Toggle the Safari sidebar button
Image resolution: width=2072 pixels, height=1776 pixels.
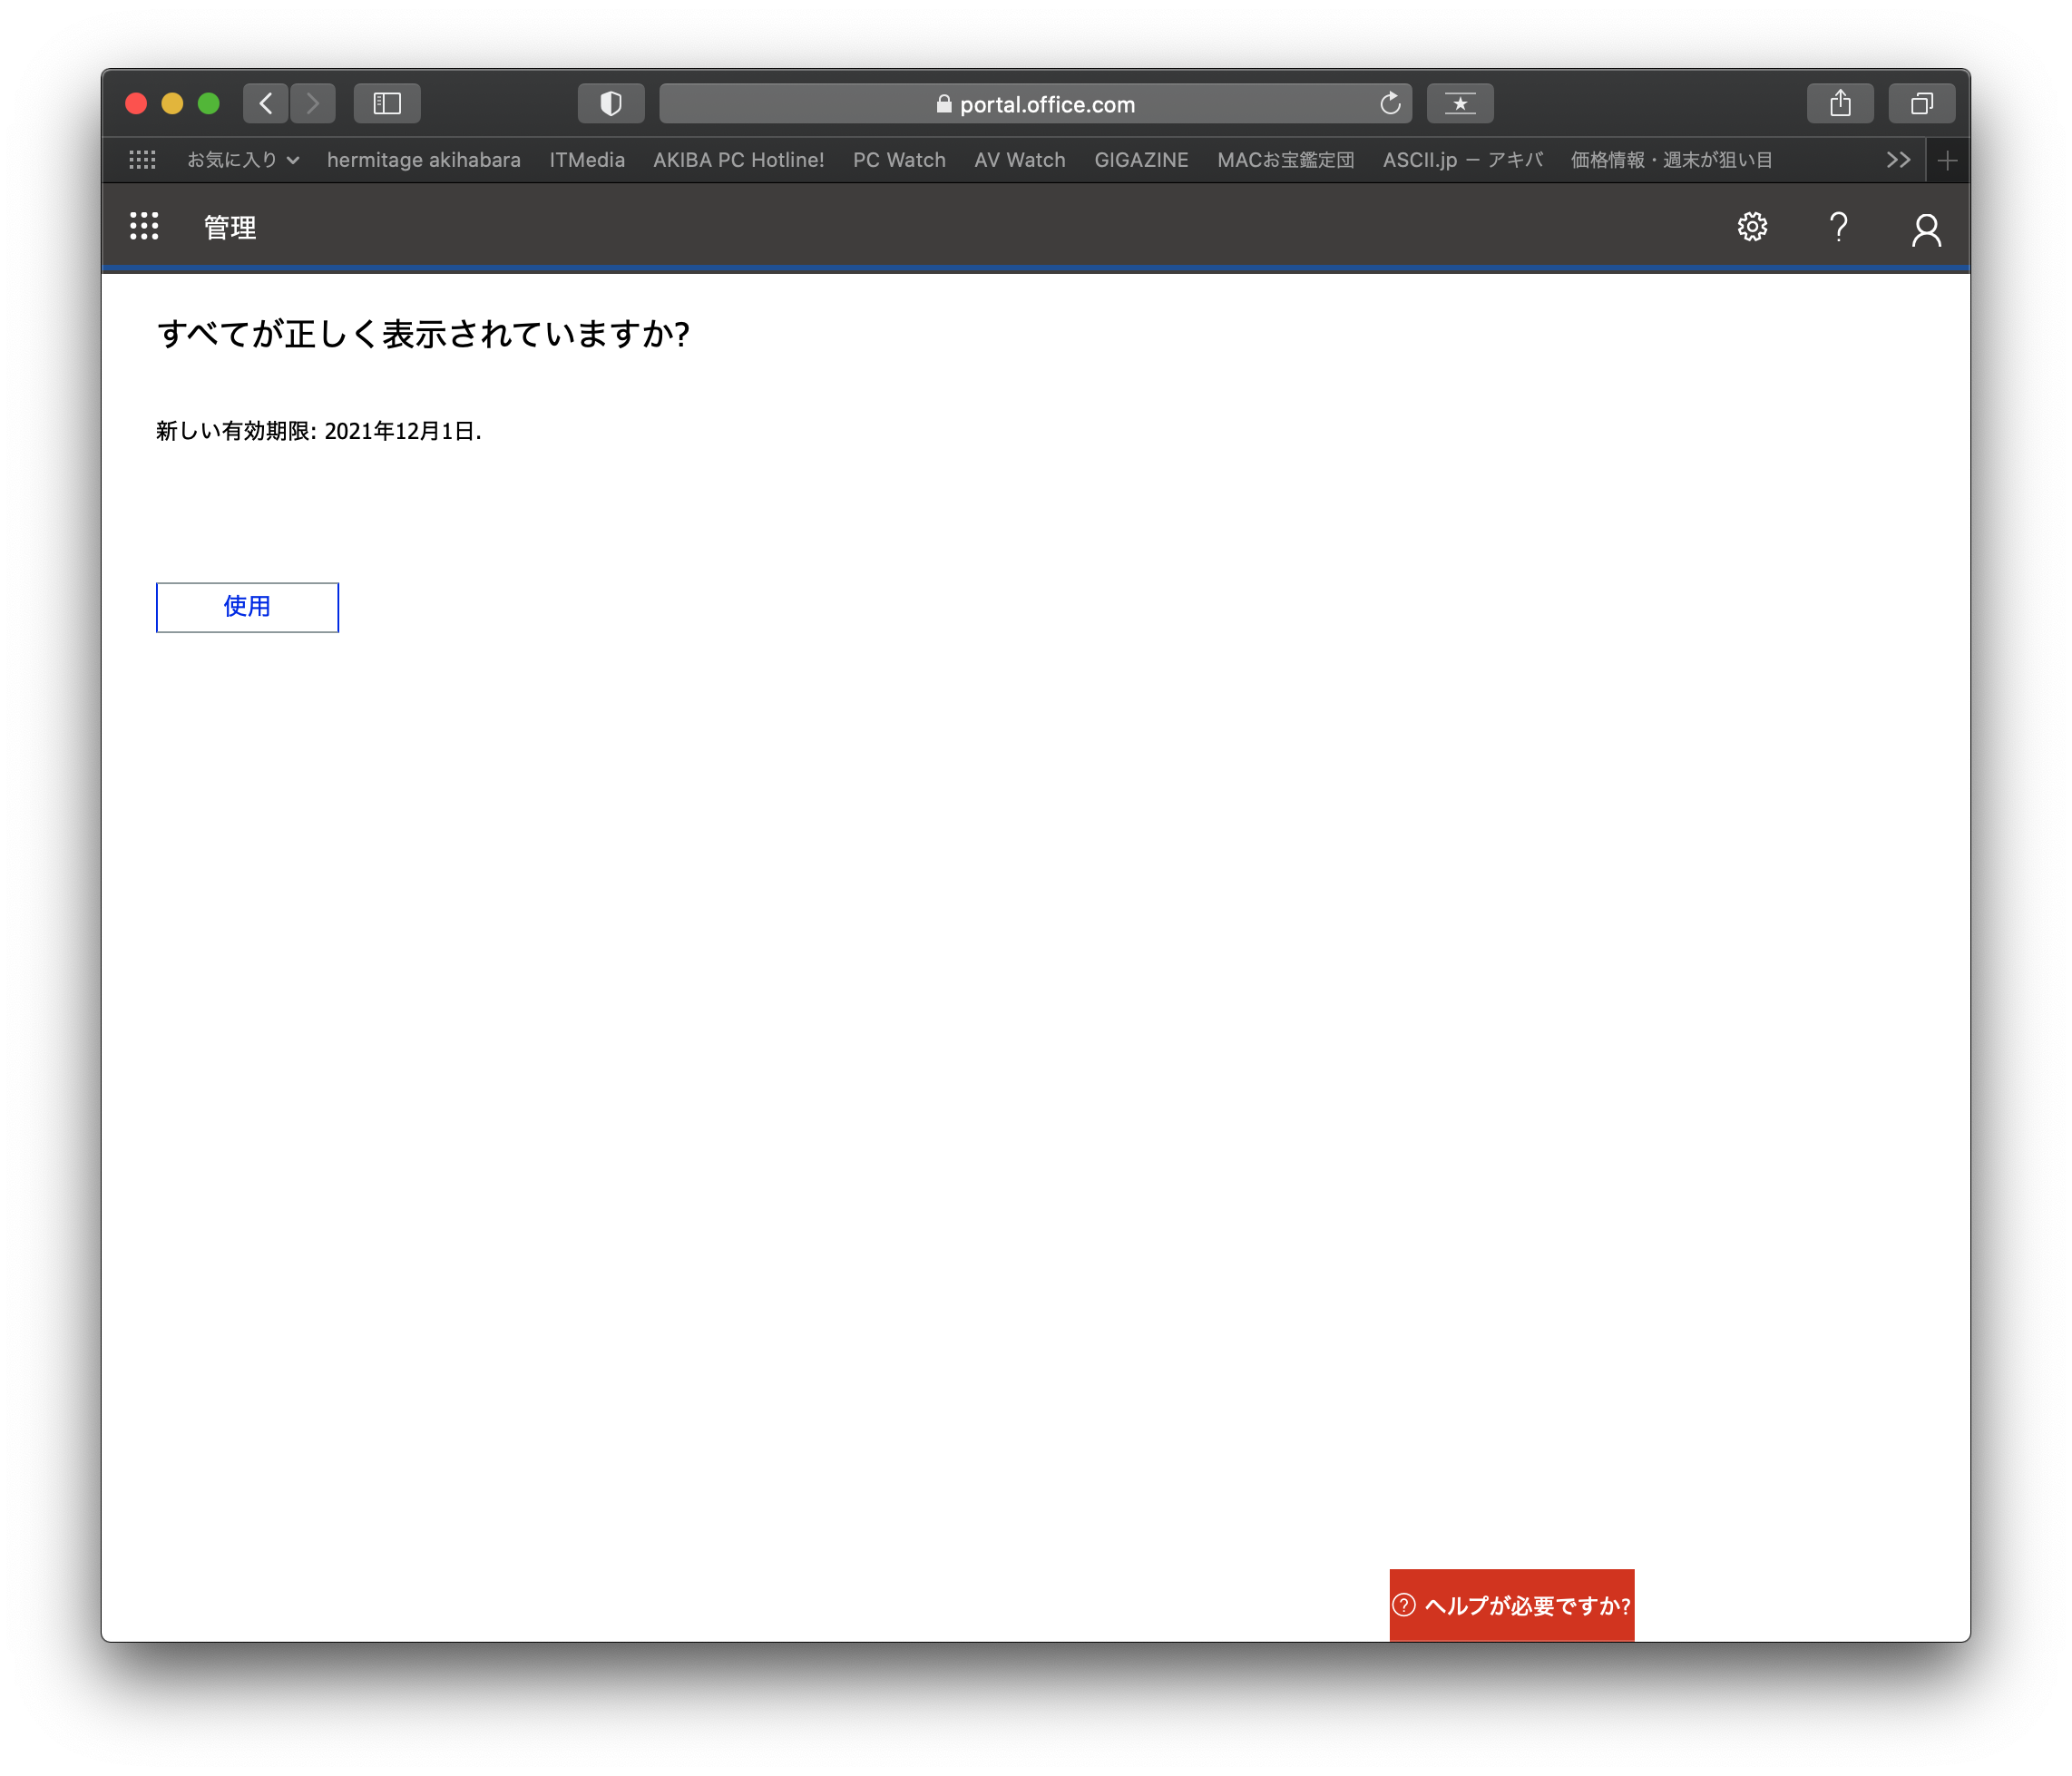387,103
